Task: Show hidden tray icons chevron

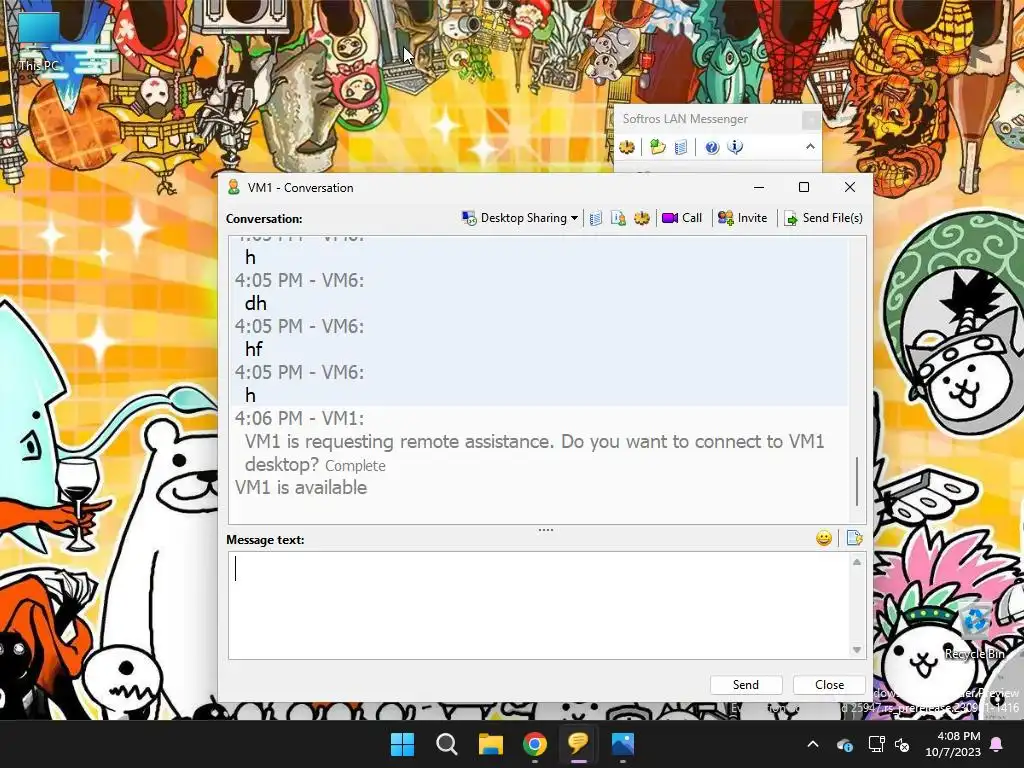Action: tap(813, 744)
